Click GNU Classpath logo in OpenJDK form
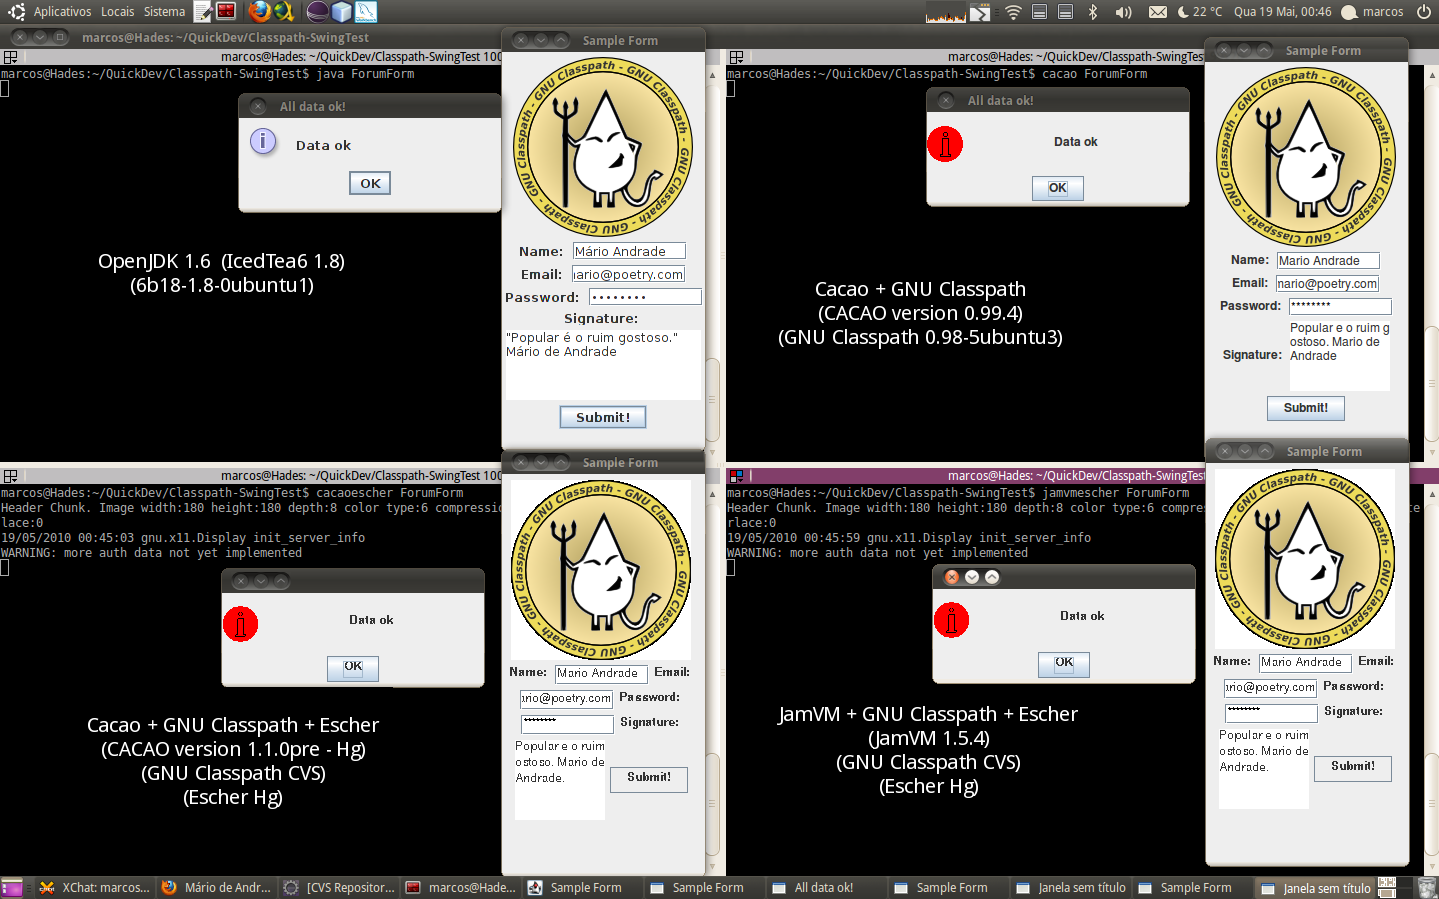Image resolution: width=1439 pixels, height=899 pixels. 602,147
